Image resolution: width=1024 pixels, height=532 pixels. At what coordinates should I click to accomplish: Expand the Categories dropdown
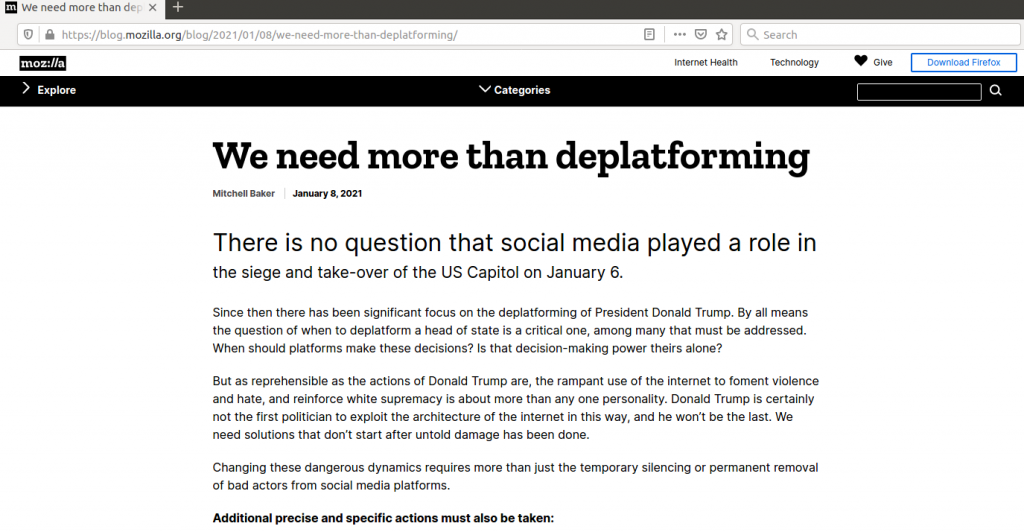point(515,90)
